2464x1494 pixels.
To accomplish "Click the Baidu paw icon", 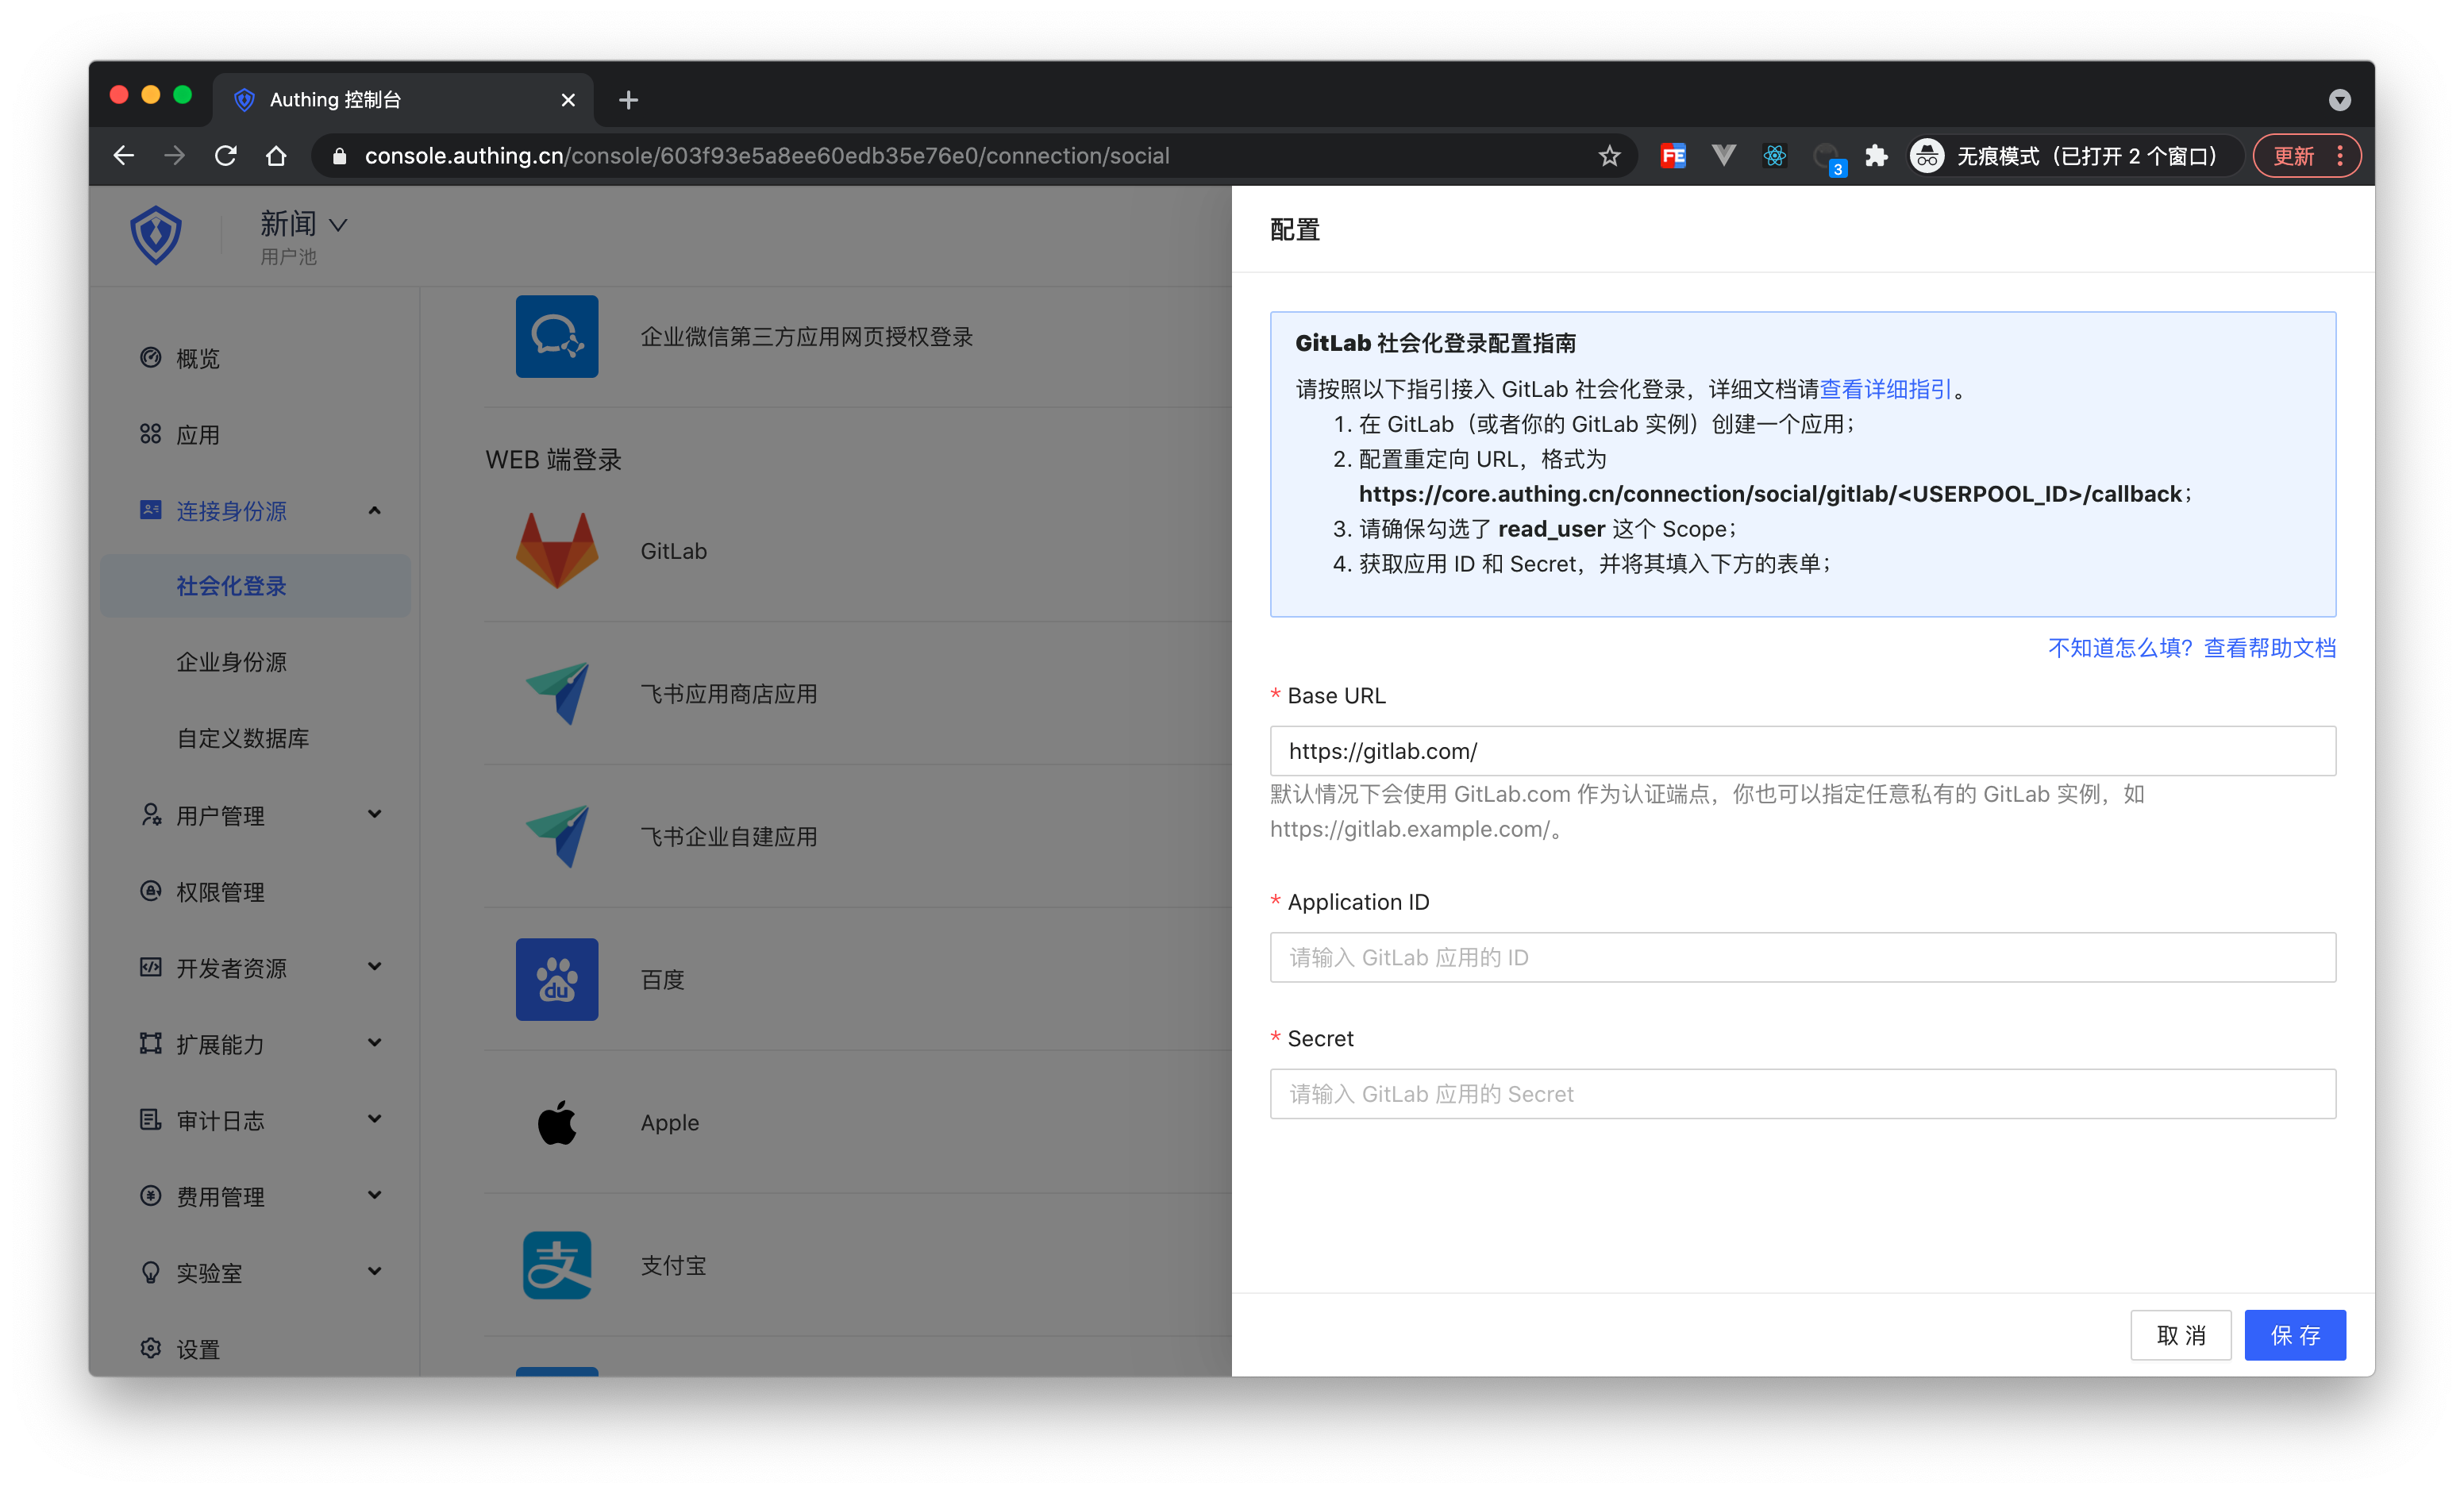I will click(556, 979).
